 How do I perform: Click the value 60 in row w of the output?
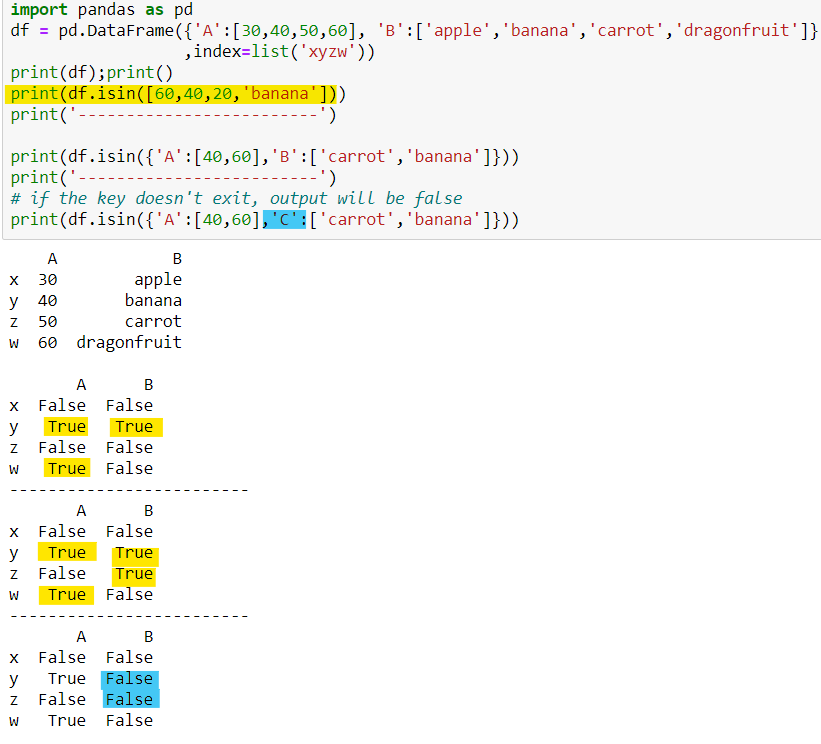pos(48,342)
